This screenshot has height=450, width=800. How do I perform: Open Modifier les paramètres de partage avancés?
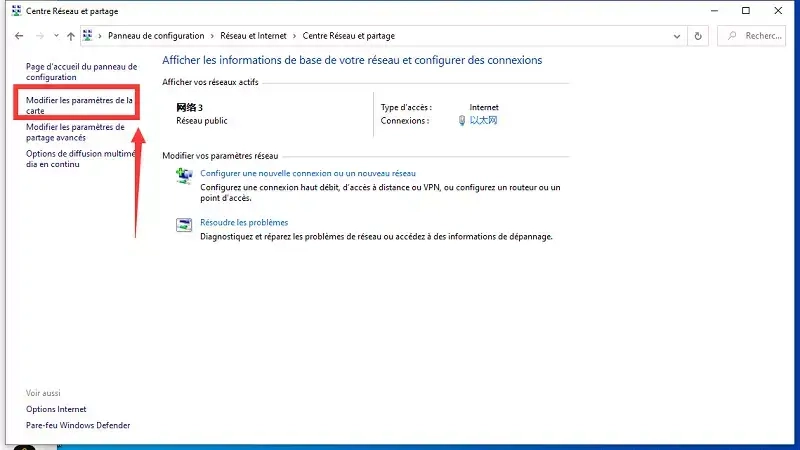click(x=75, y=132)
